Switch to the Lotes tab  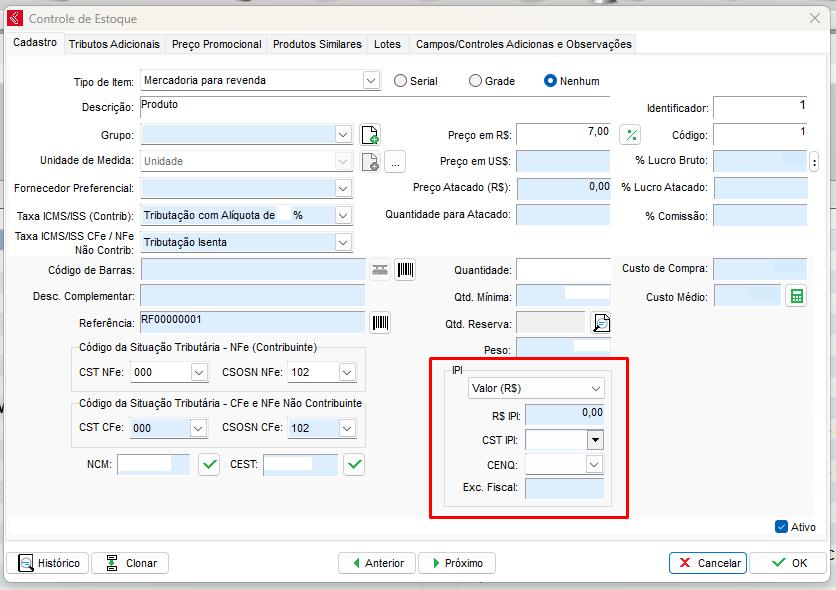[387, 44]
